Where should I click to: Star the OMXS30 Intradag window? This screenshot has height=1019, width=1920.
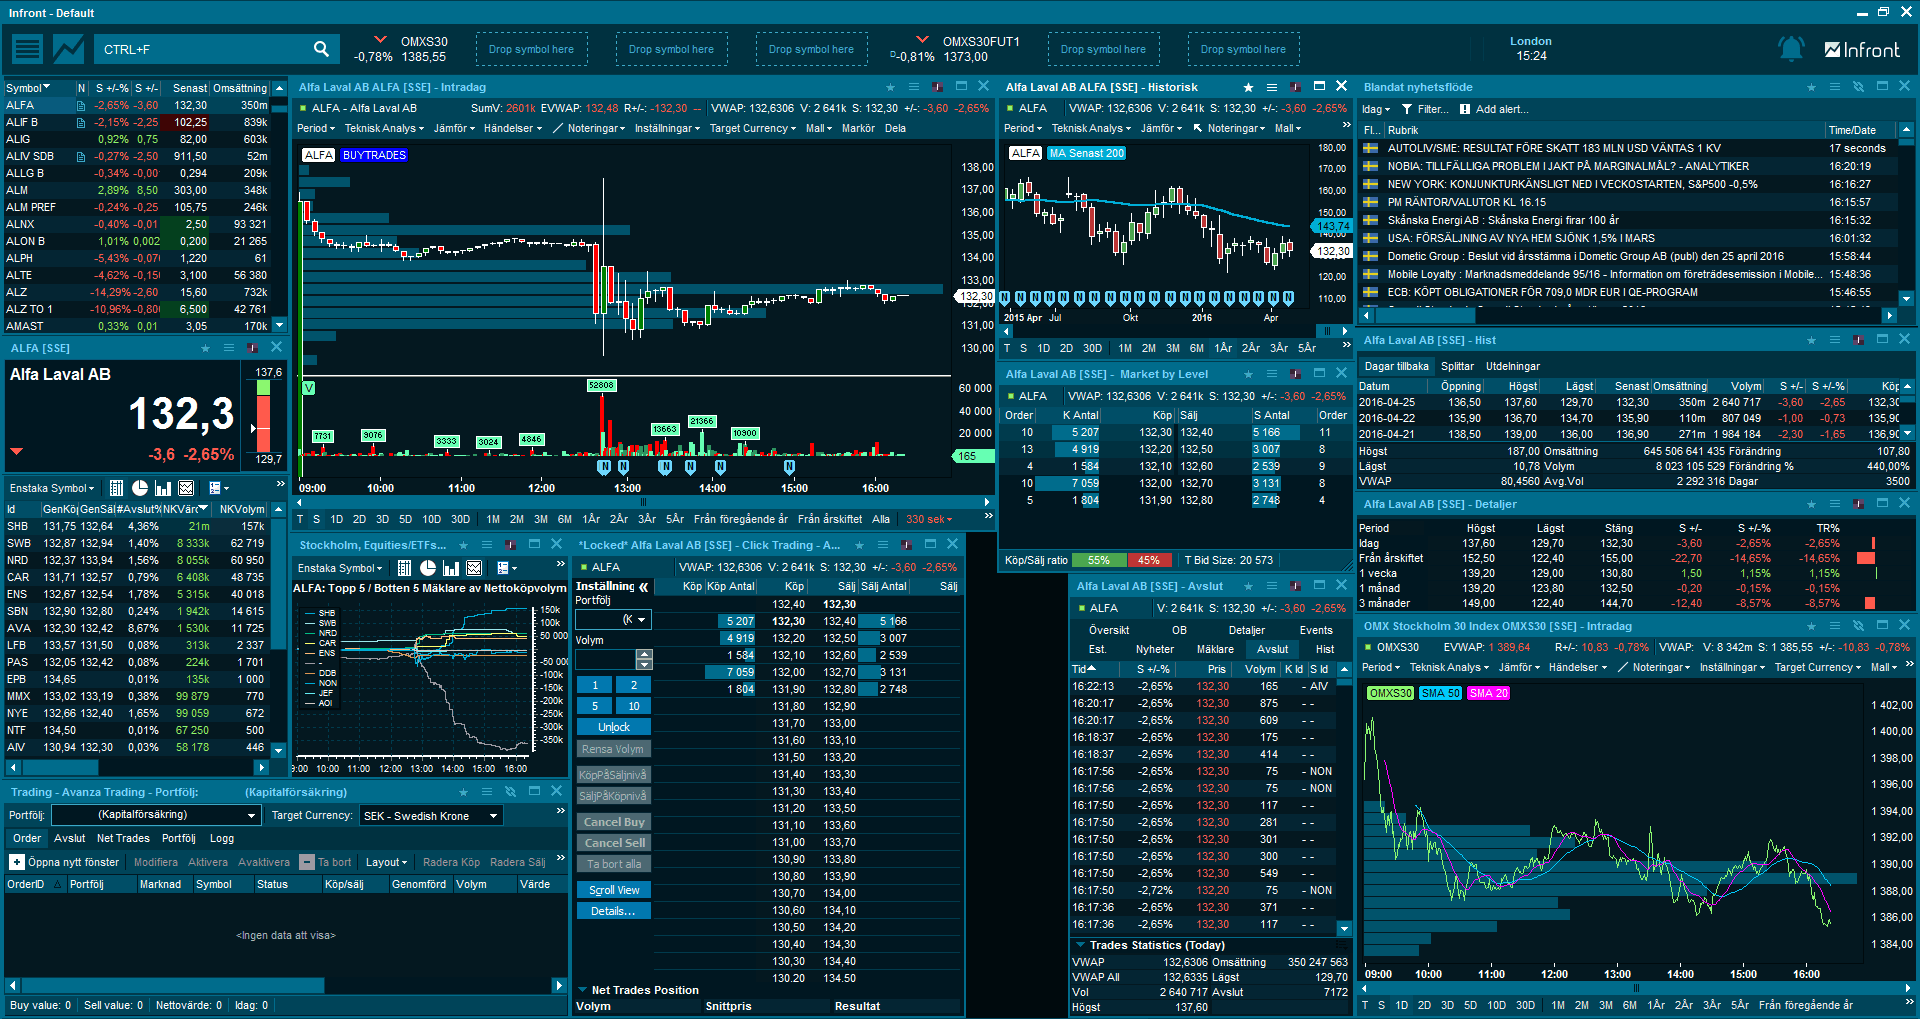[x=1811, y=626]
